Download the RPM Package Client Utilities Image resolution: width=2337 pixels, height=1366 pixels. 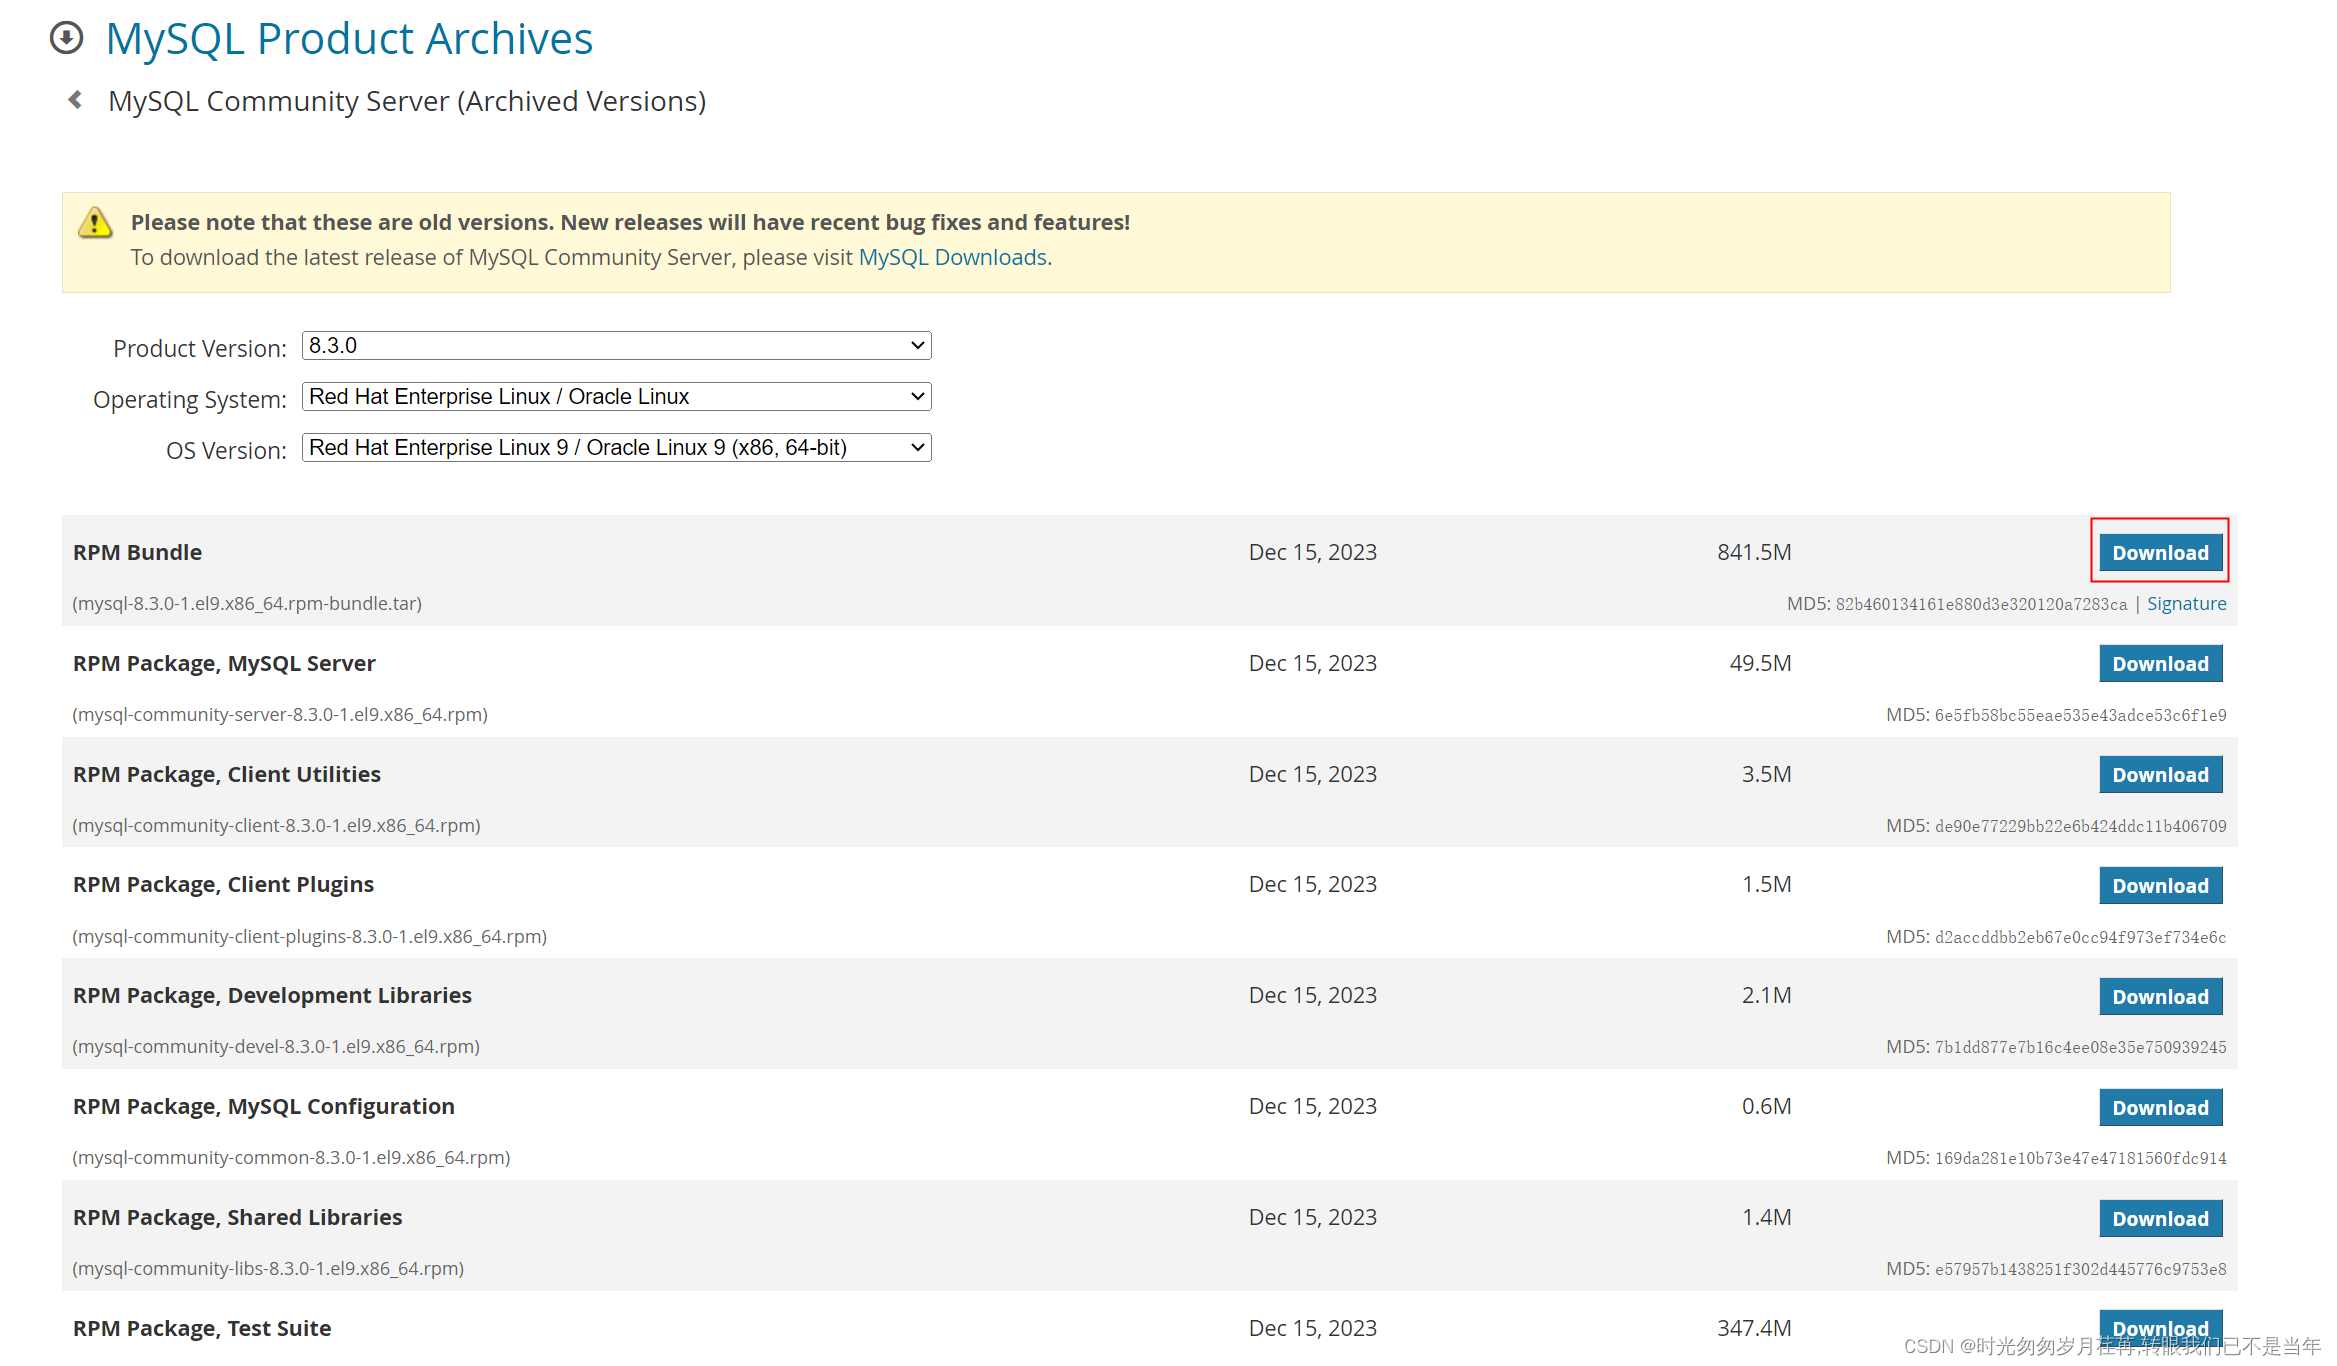pyautogui.click(x=2158, y=774)
